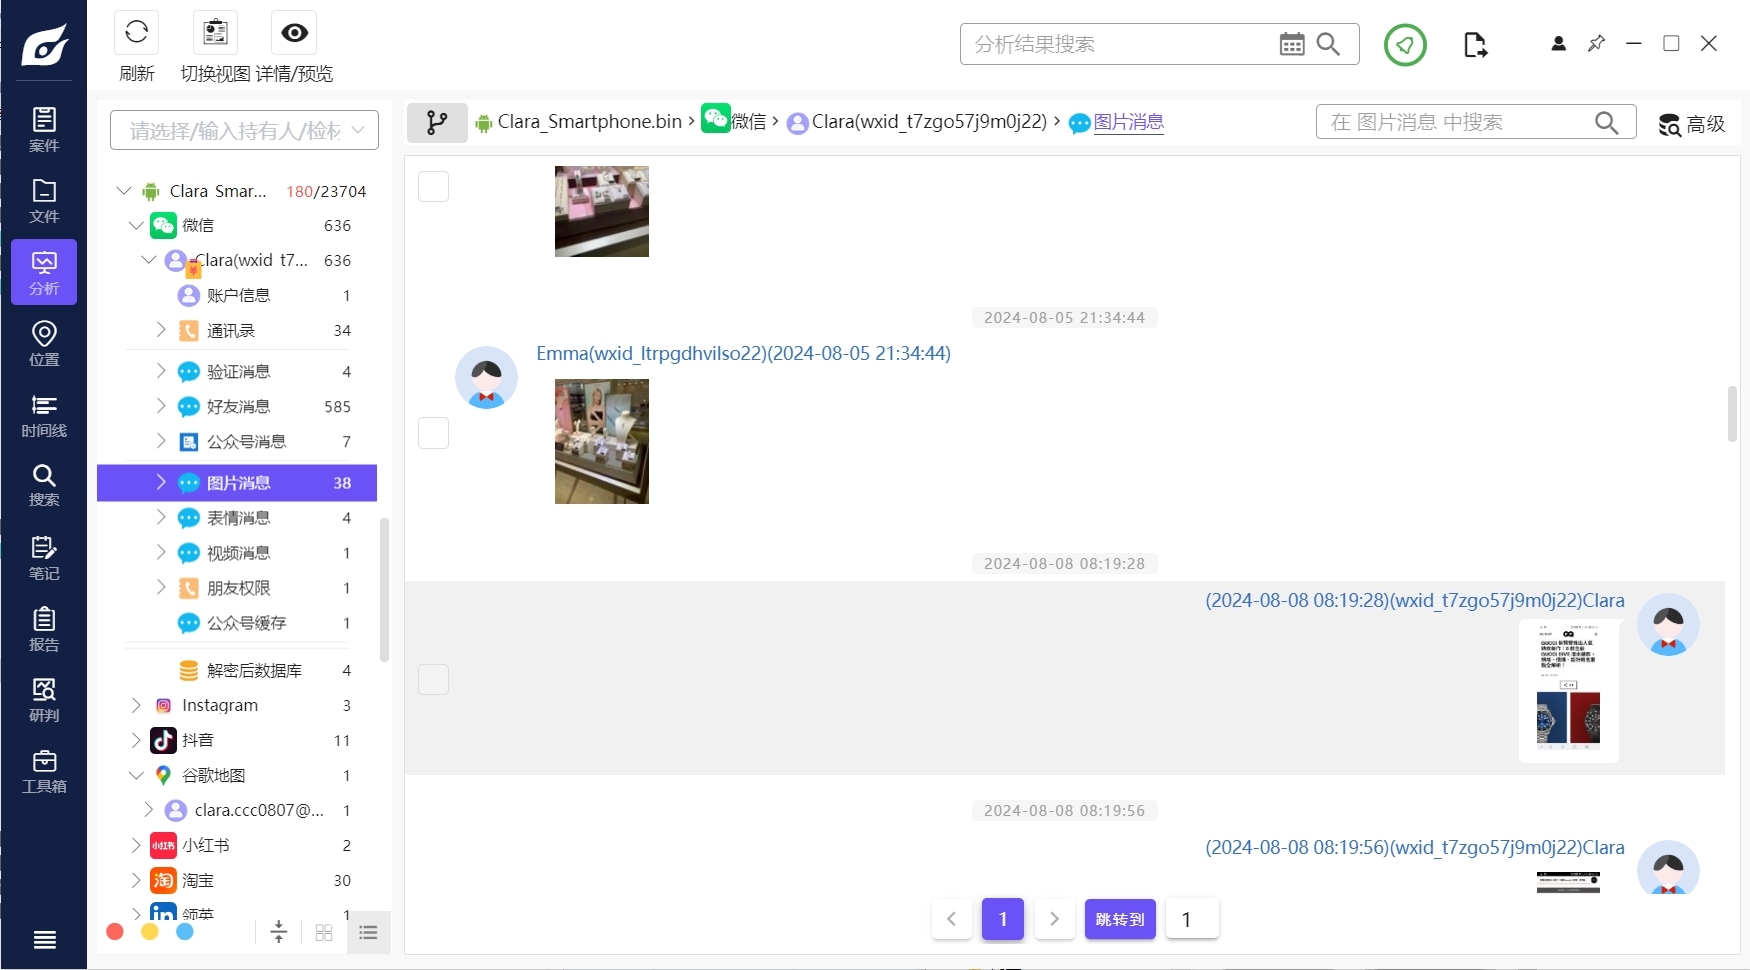
Task: Open the Location (位置) sidebar panel
Action: (x=44, y=343)
